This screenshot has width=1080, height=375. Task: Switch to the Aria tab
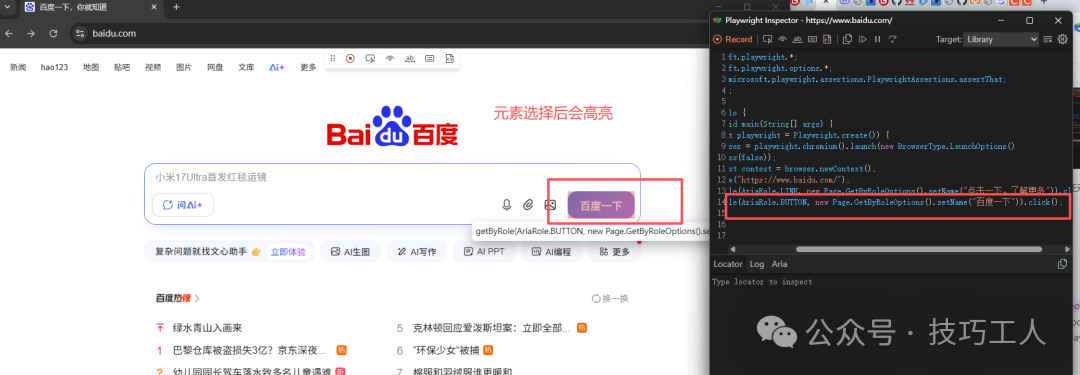coord(779,264)
